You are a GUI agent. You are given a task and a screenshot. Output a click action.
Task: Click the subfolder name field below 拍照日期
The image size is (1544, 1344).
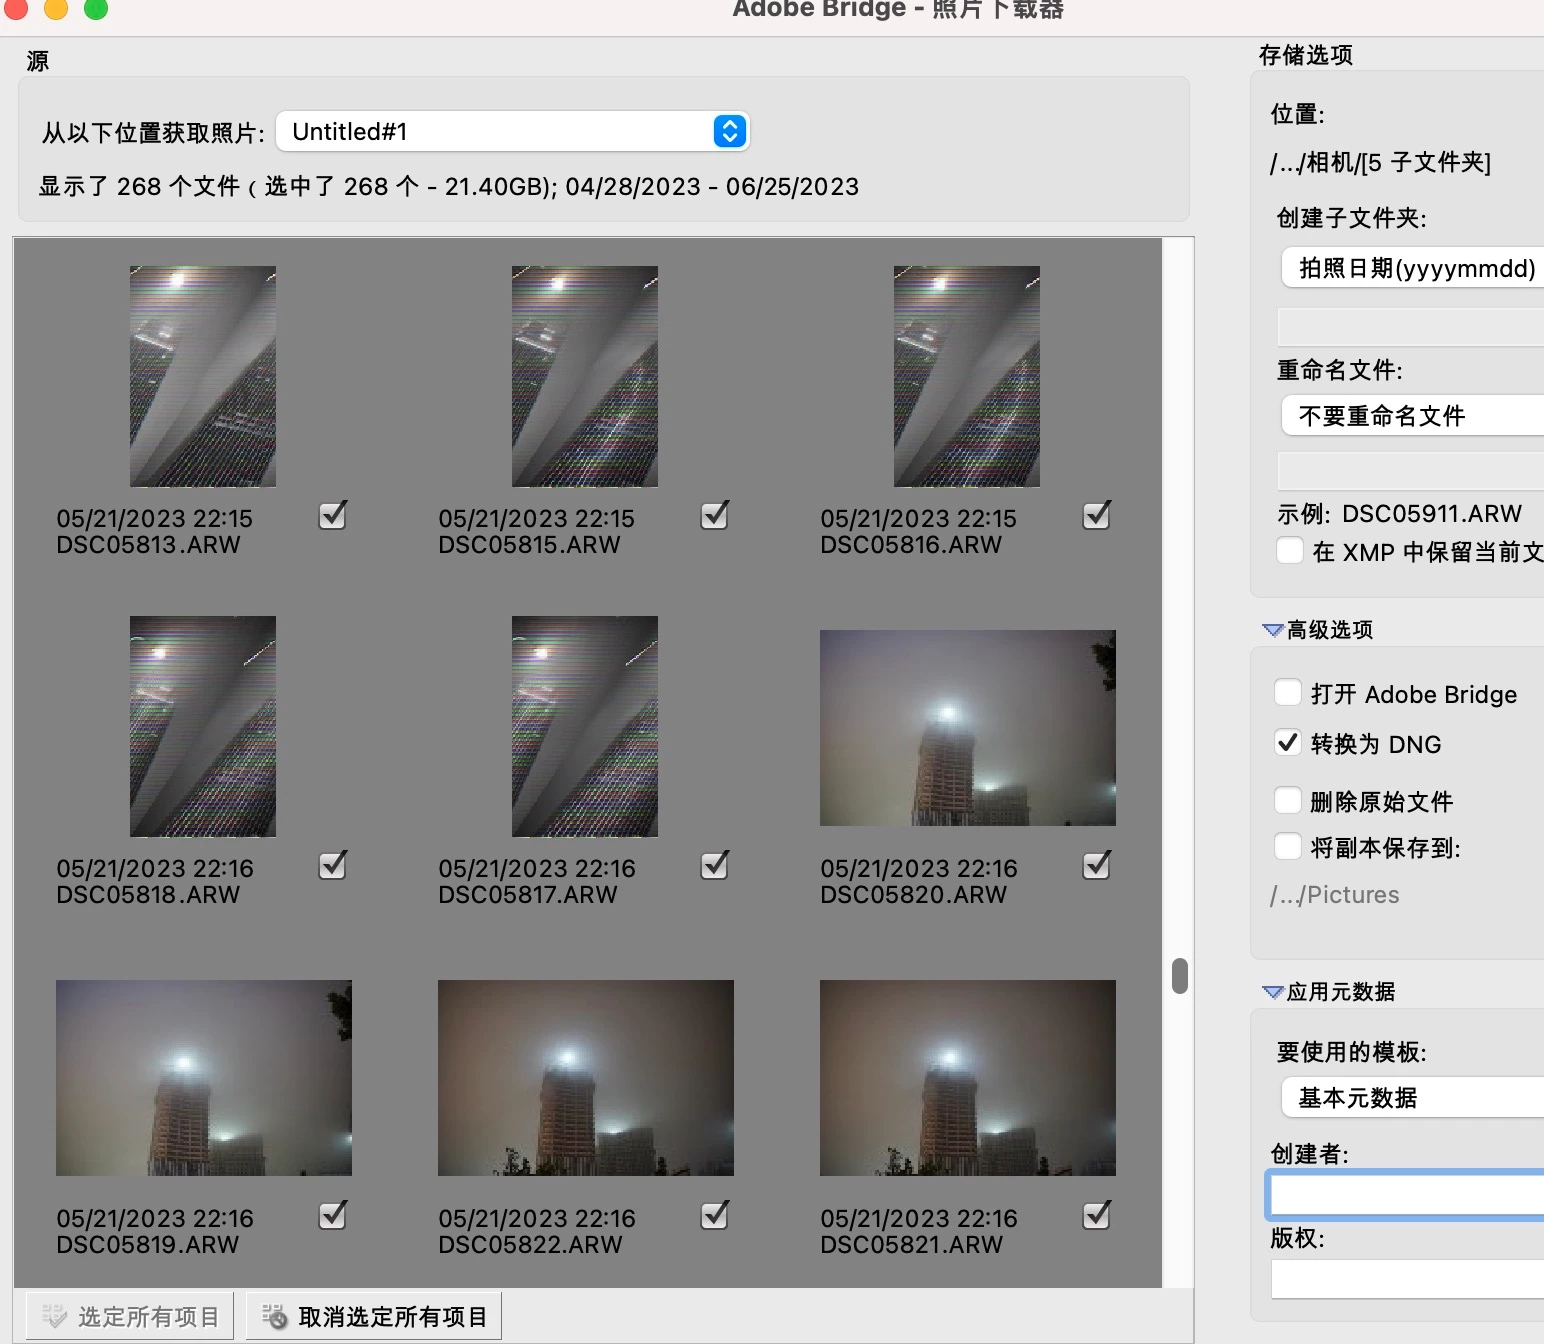pos(1411,327)
